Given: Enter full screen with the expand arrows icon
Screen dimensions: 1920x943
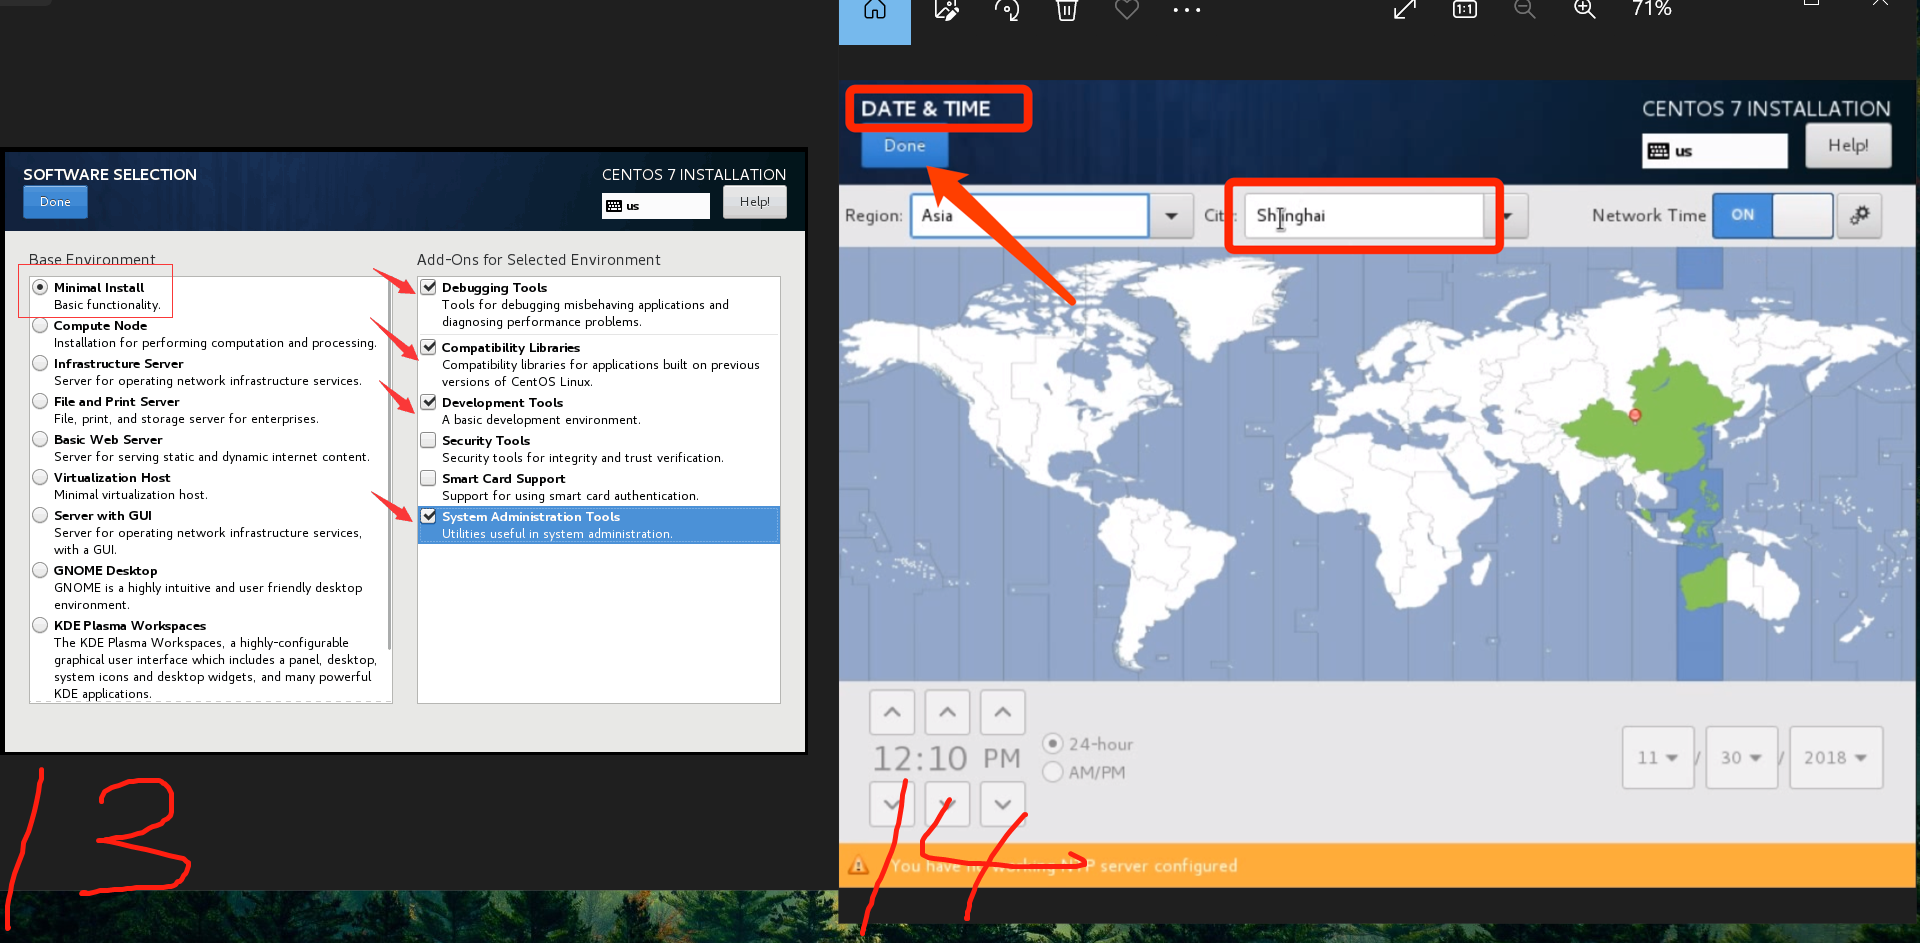Looking at the screenshot, I should (1405, 10).
